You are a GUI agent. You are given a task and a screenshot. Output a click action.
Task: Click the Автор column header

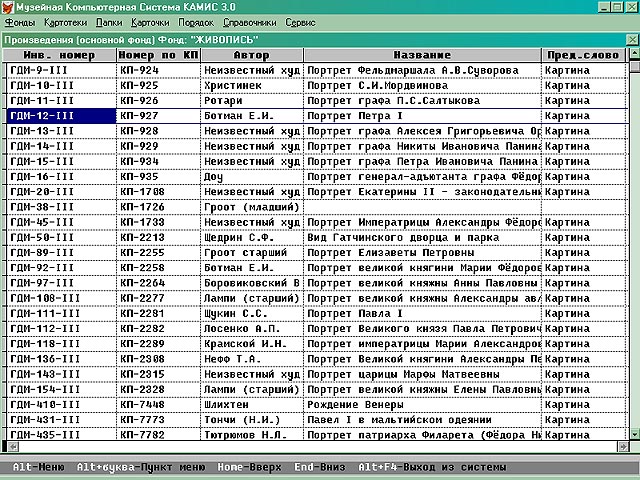coord(252,55)
